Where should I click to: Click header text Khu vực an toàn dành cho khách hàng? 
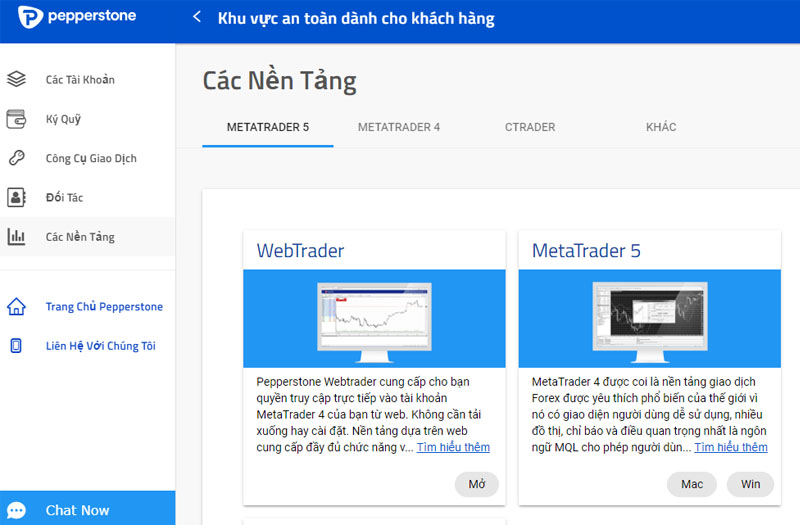356,18
